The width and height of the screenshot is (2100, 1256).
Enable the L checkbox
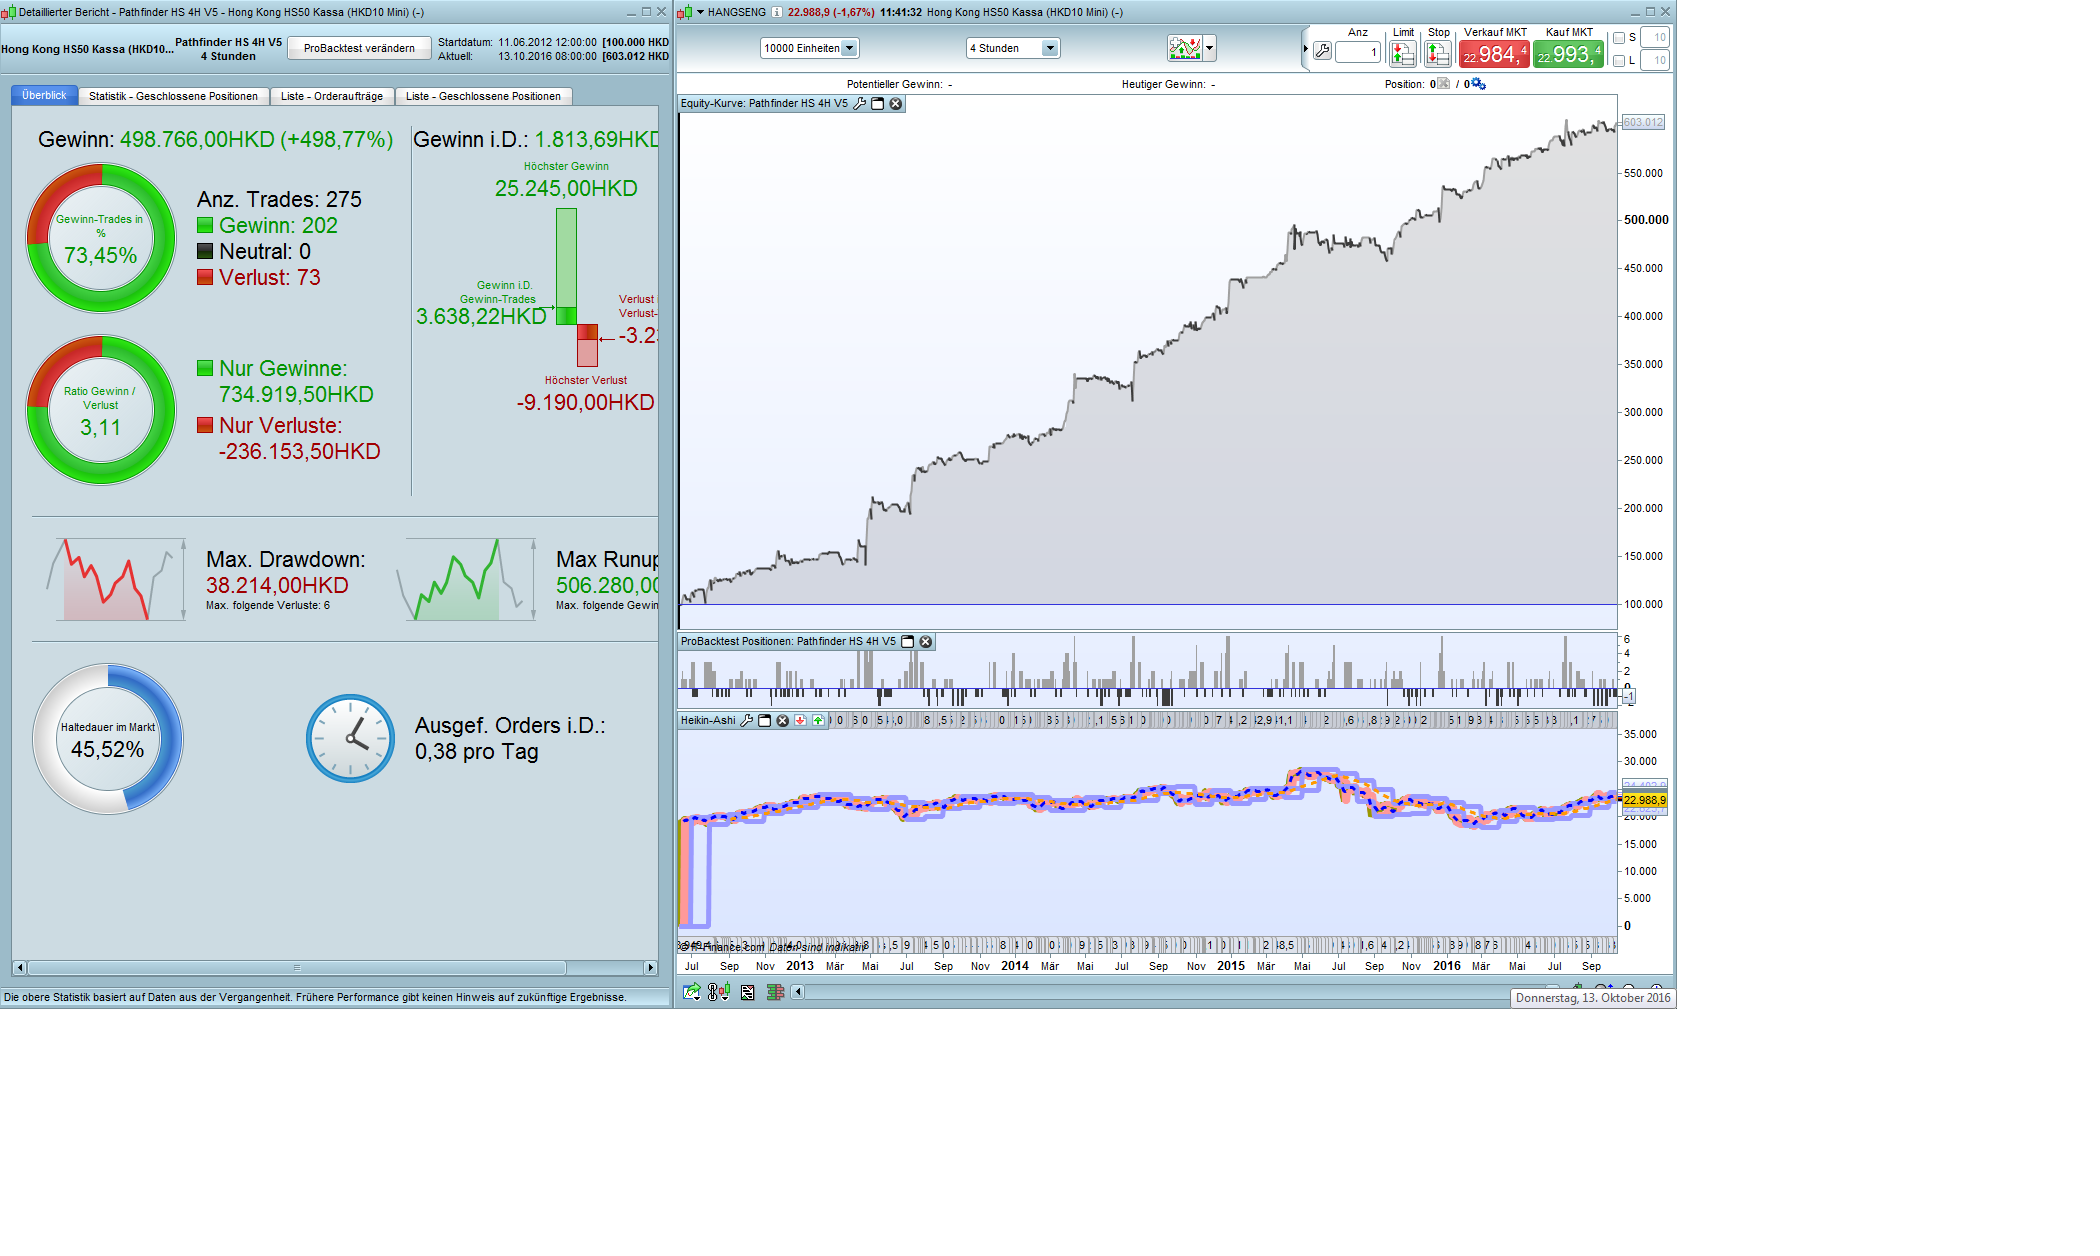[x=1619, y=61]
